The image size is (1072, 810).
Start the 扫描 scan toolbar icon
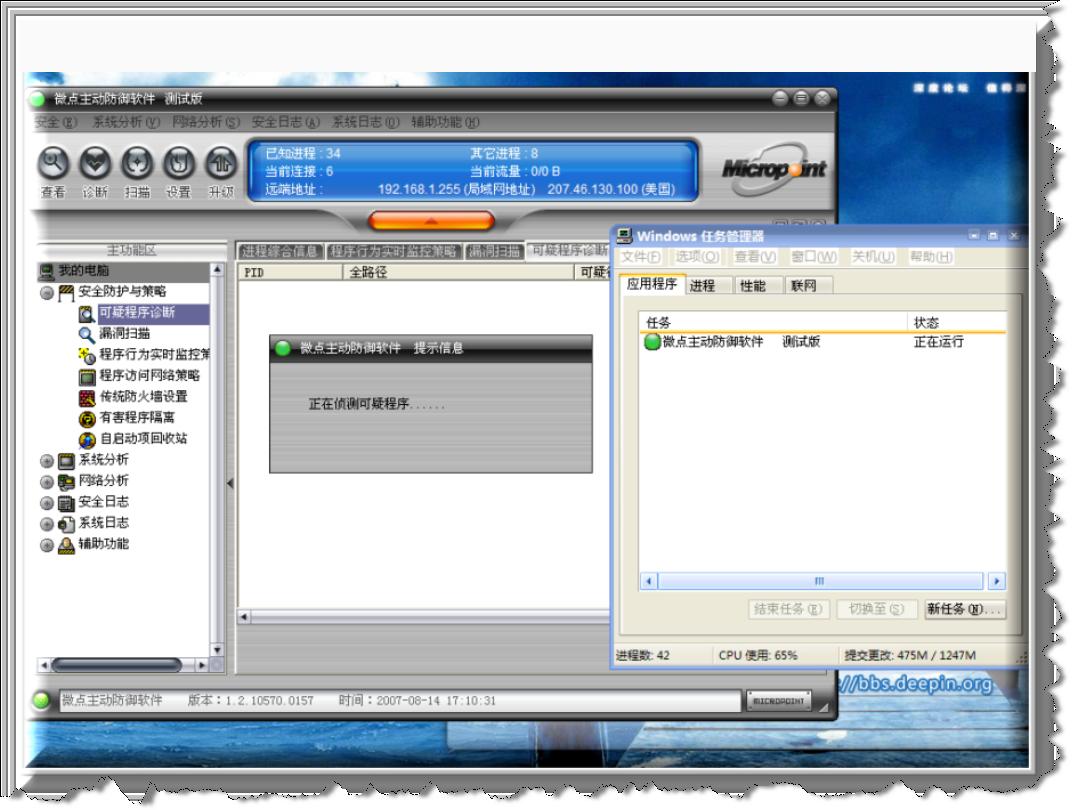coord(137,163)
